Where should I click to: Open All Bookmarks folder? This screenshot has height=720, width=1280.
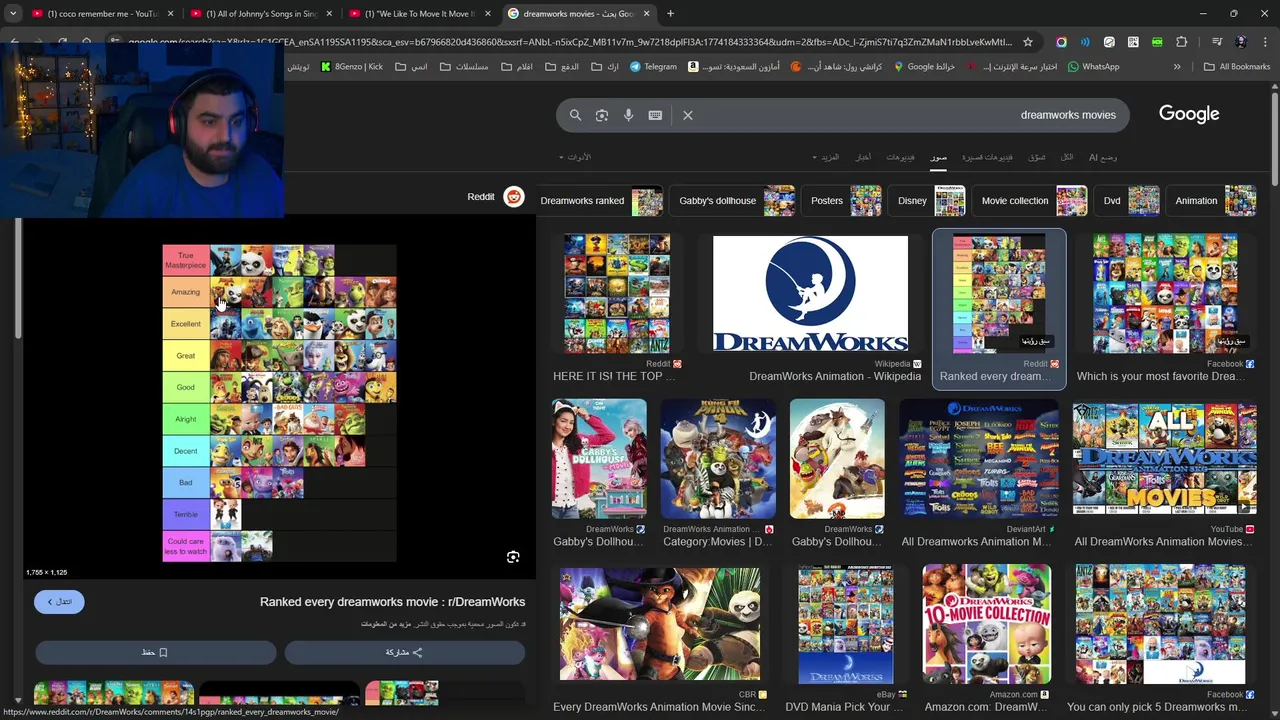click(1237, 67)
